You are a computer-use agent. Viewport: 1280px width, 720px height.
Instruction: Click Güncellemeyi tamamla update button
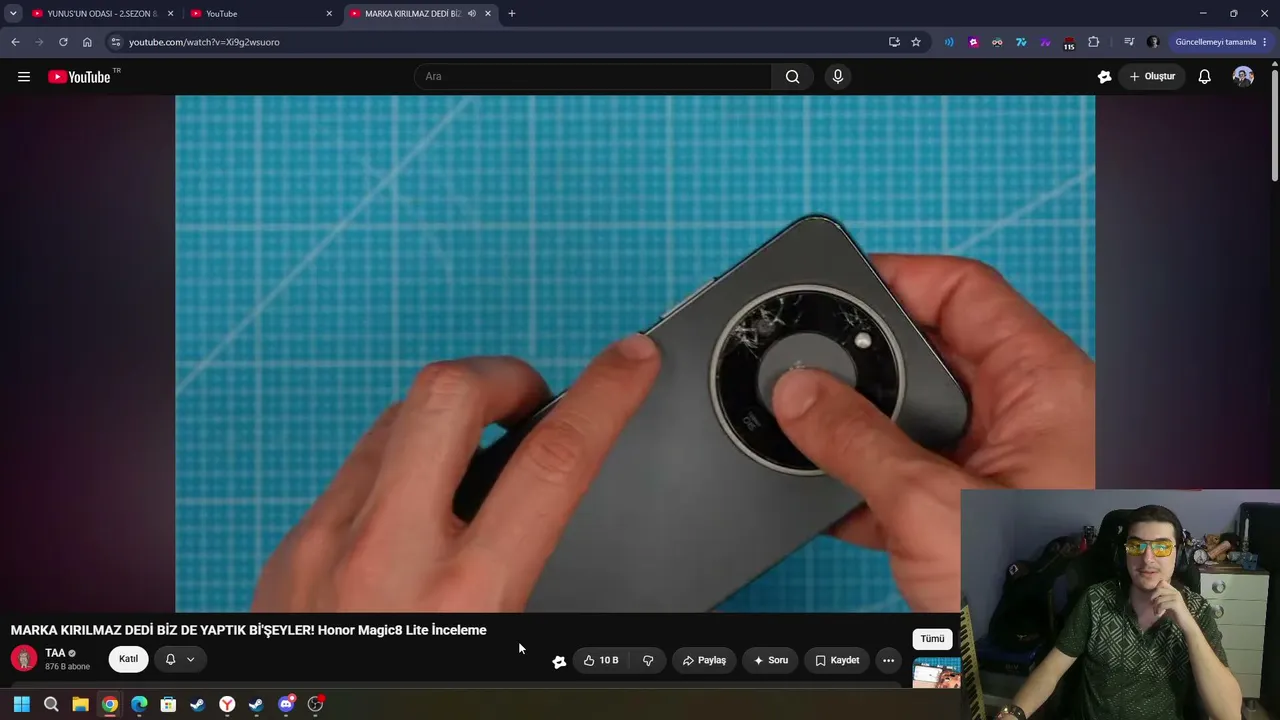point(1216,42)
